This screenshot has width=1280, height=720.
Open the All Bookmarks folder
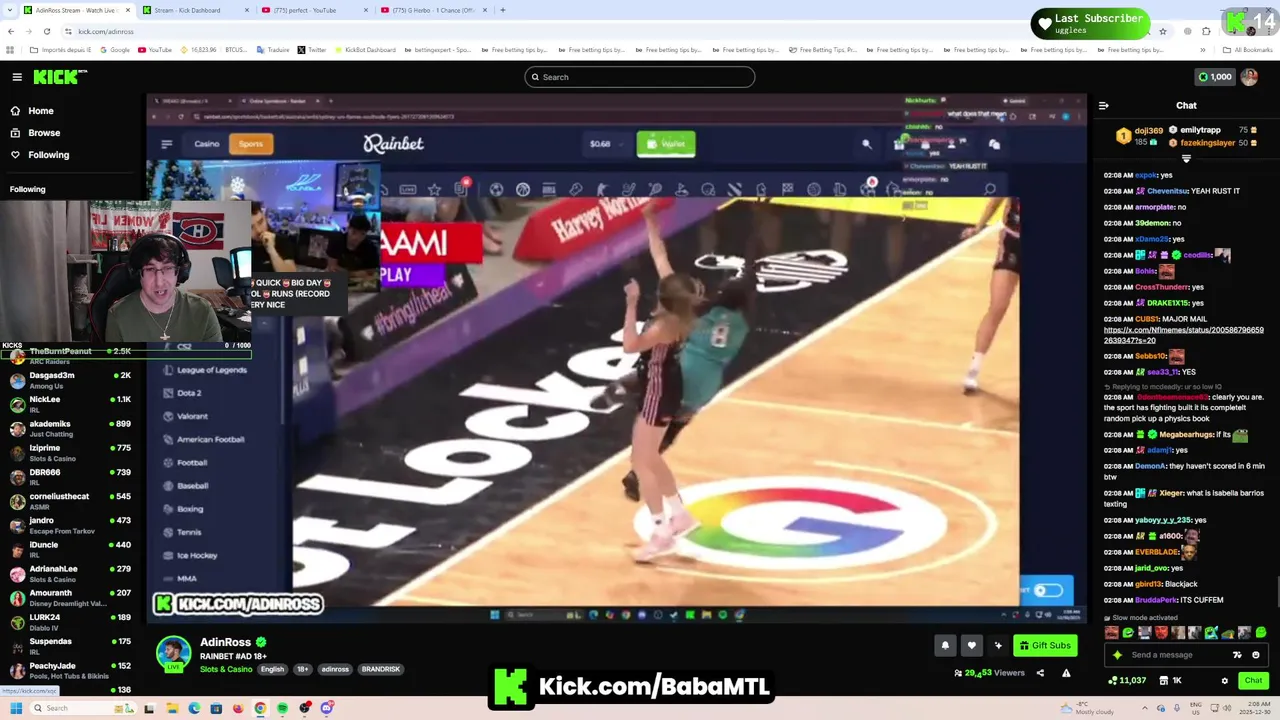coord(1248,50)
